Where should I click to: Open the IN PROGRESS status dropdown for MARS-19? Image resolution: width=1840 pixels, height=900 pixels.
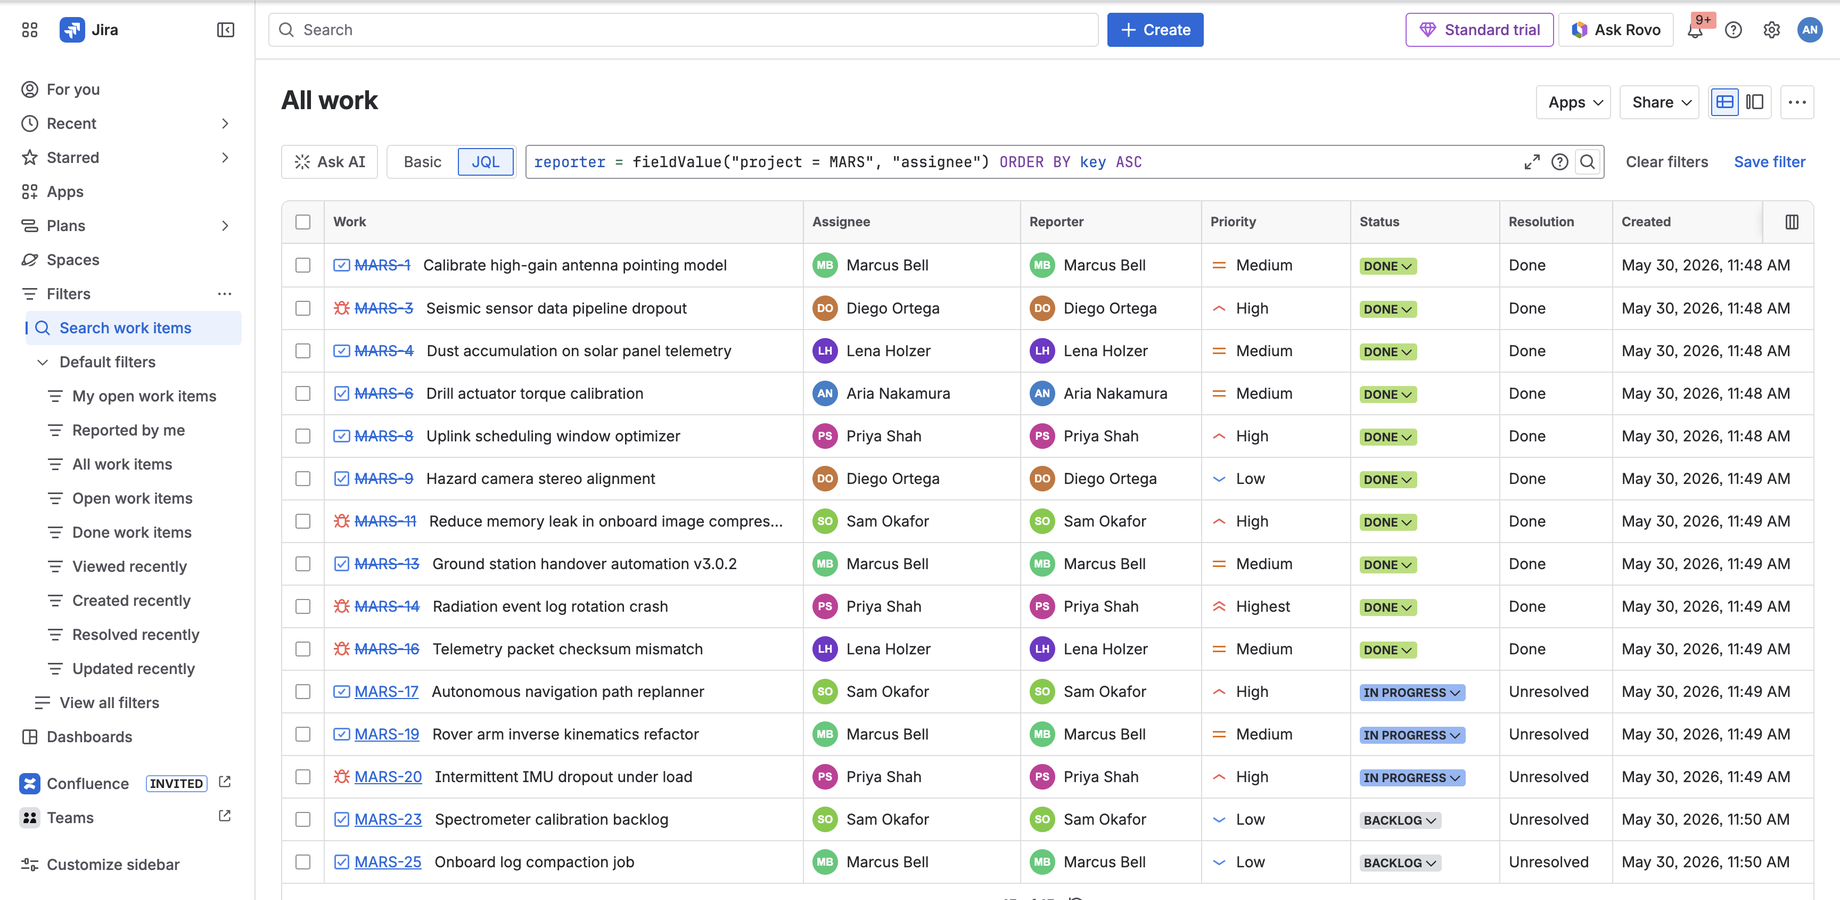click(1412, 735)
